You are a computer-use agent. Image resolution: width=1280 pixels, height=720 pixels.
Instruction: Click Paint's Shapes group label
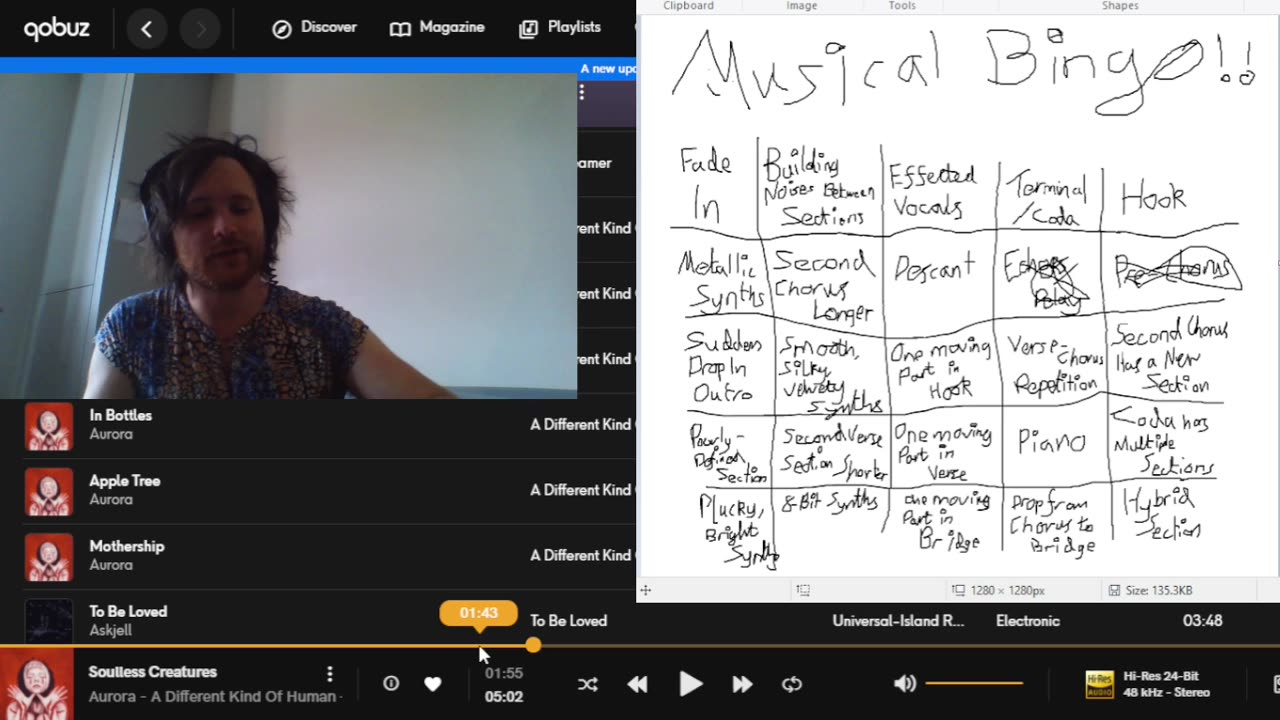[x=1120, y=6]
